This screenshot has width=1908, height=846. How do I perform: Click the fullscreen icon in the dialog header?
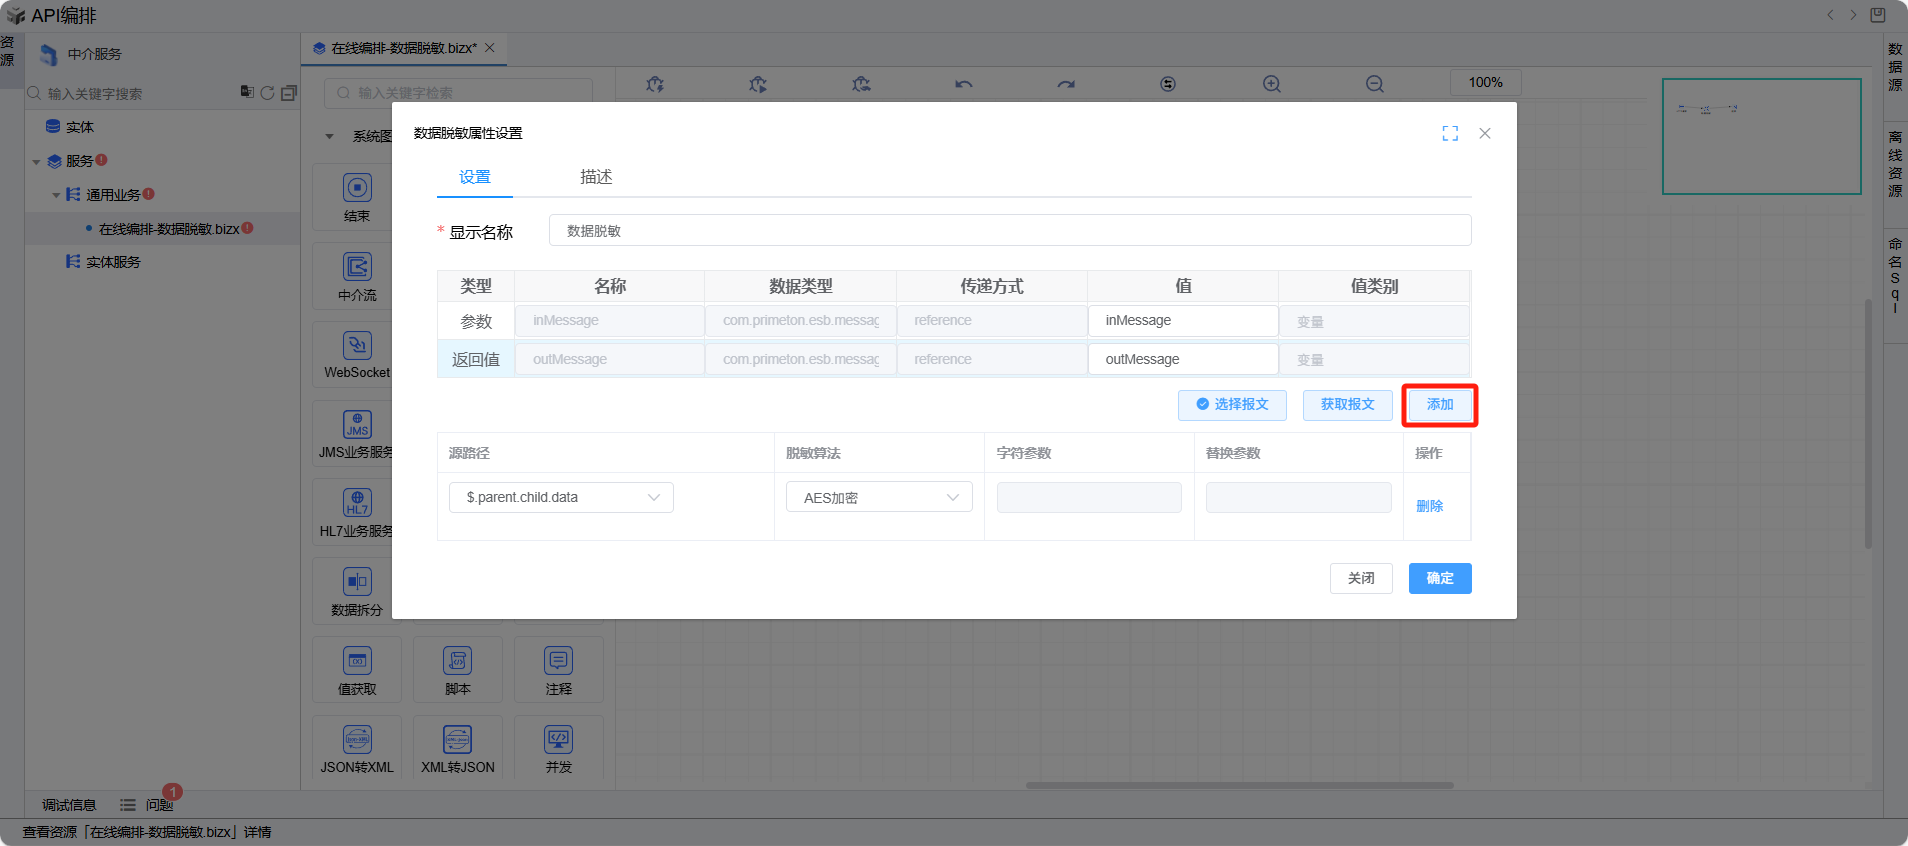point(1450,133)
